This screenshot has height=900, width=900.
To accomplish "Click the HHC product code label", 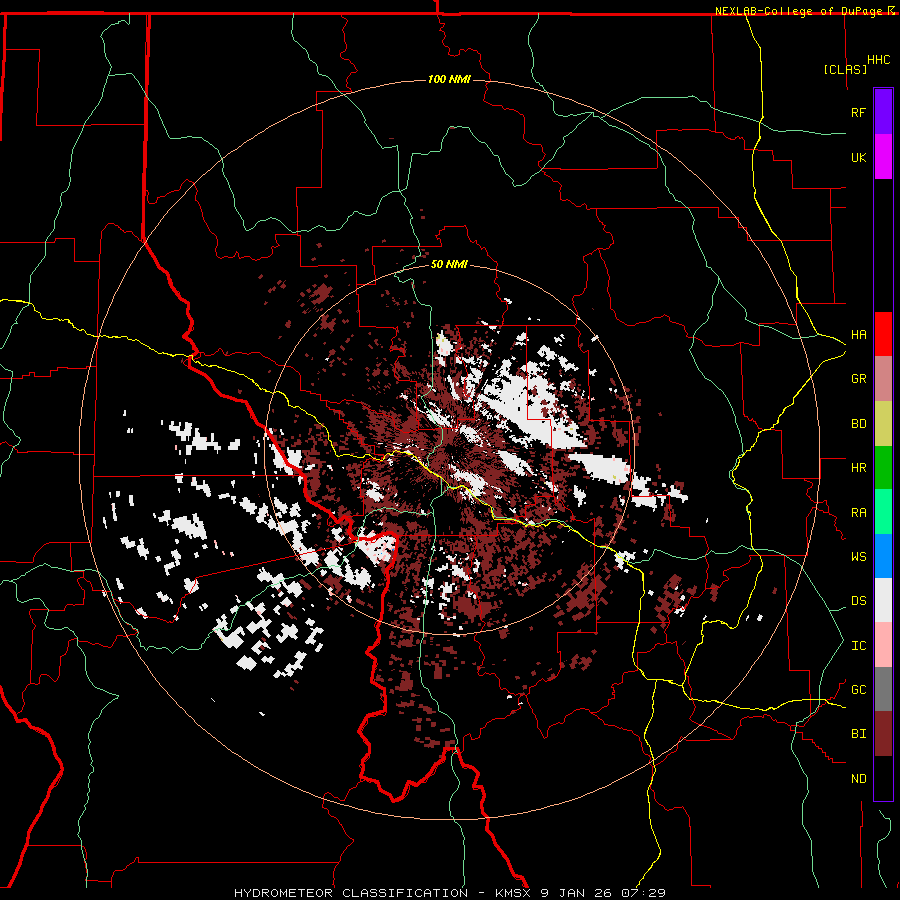I will [879, 60].
